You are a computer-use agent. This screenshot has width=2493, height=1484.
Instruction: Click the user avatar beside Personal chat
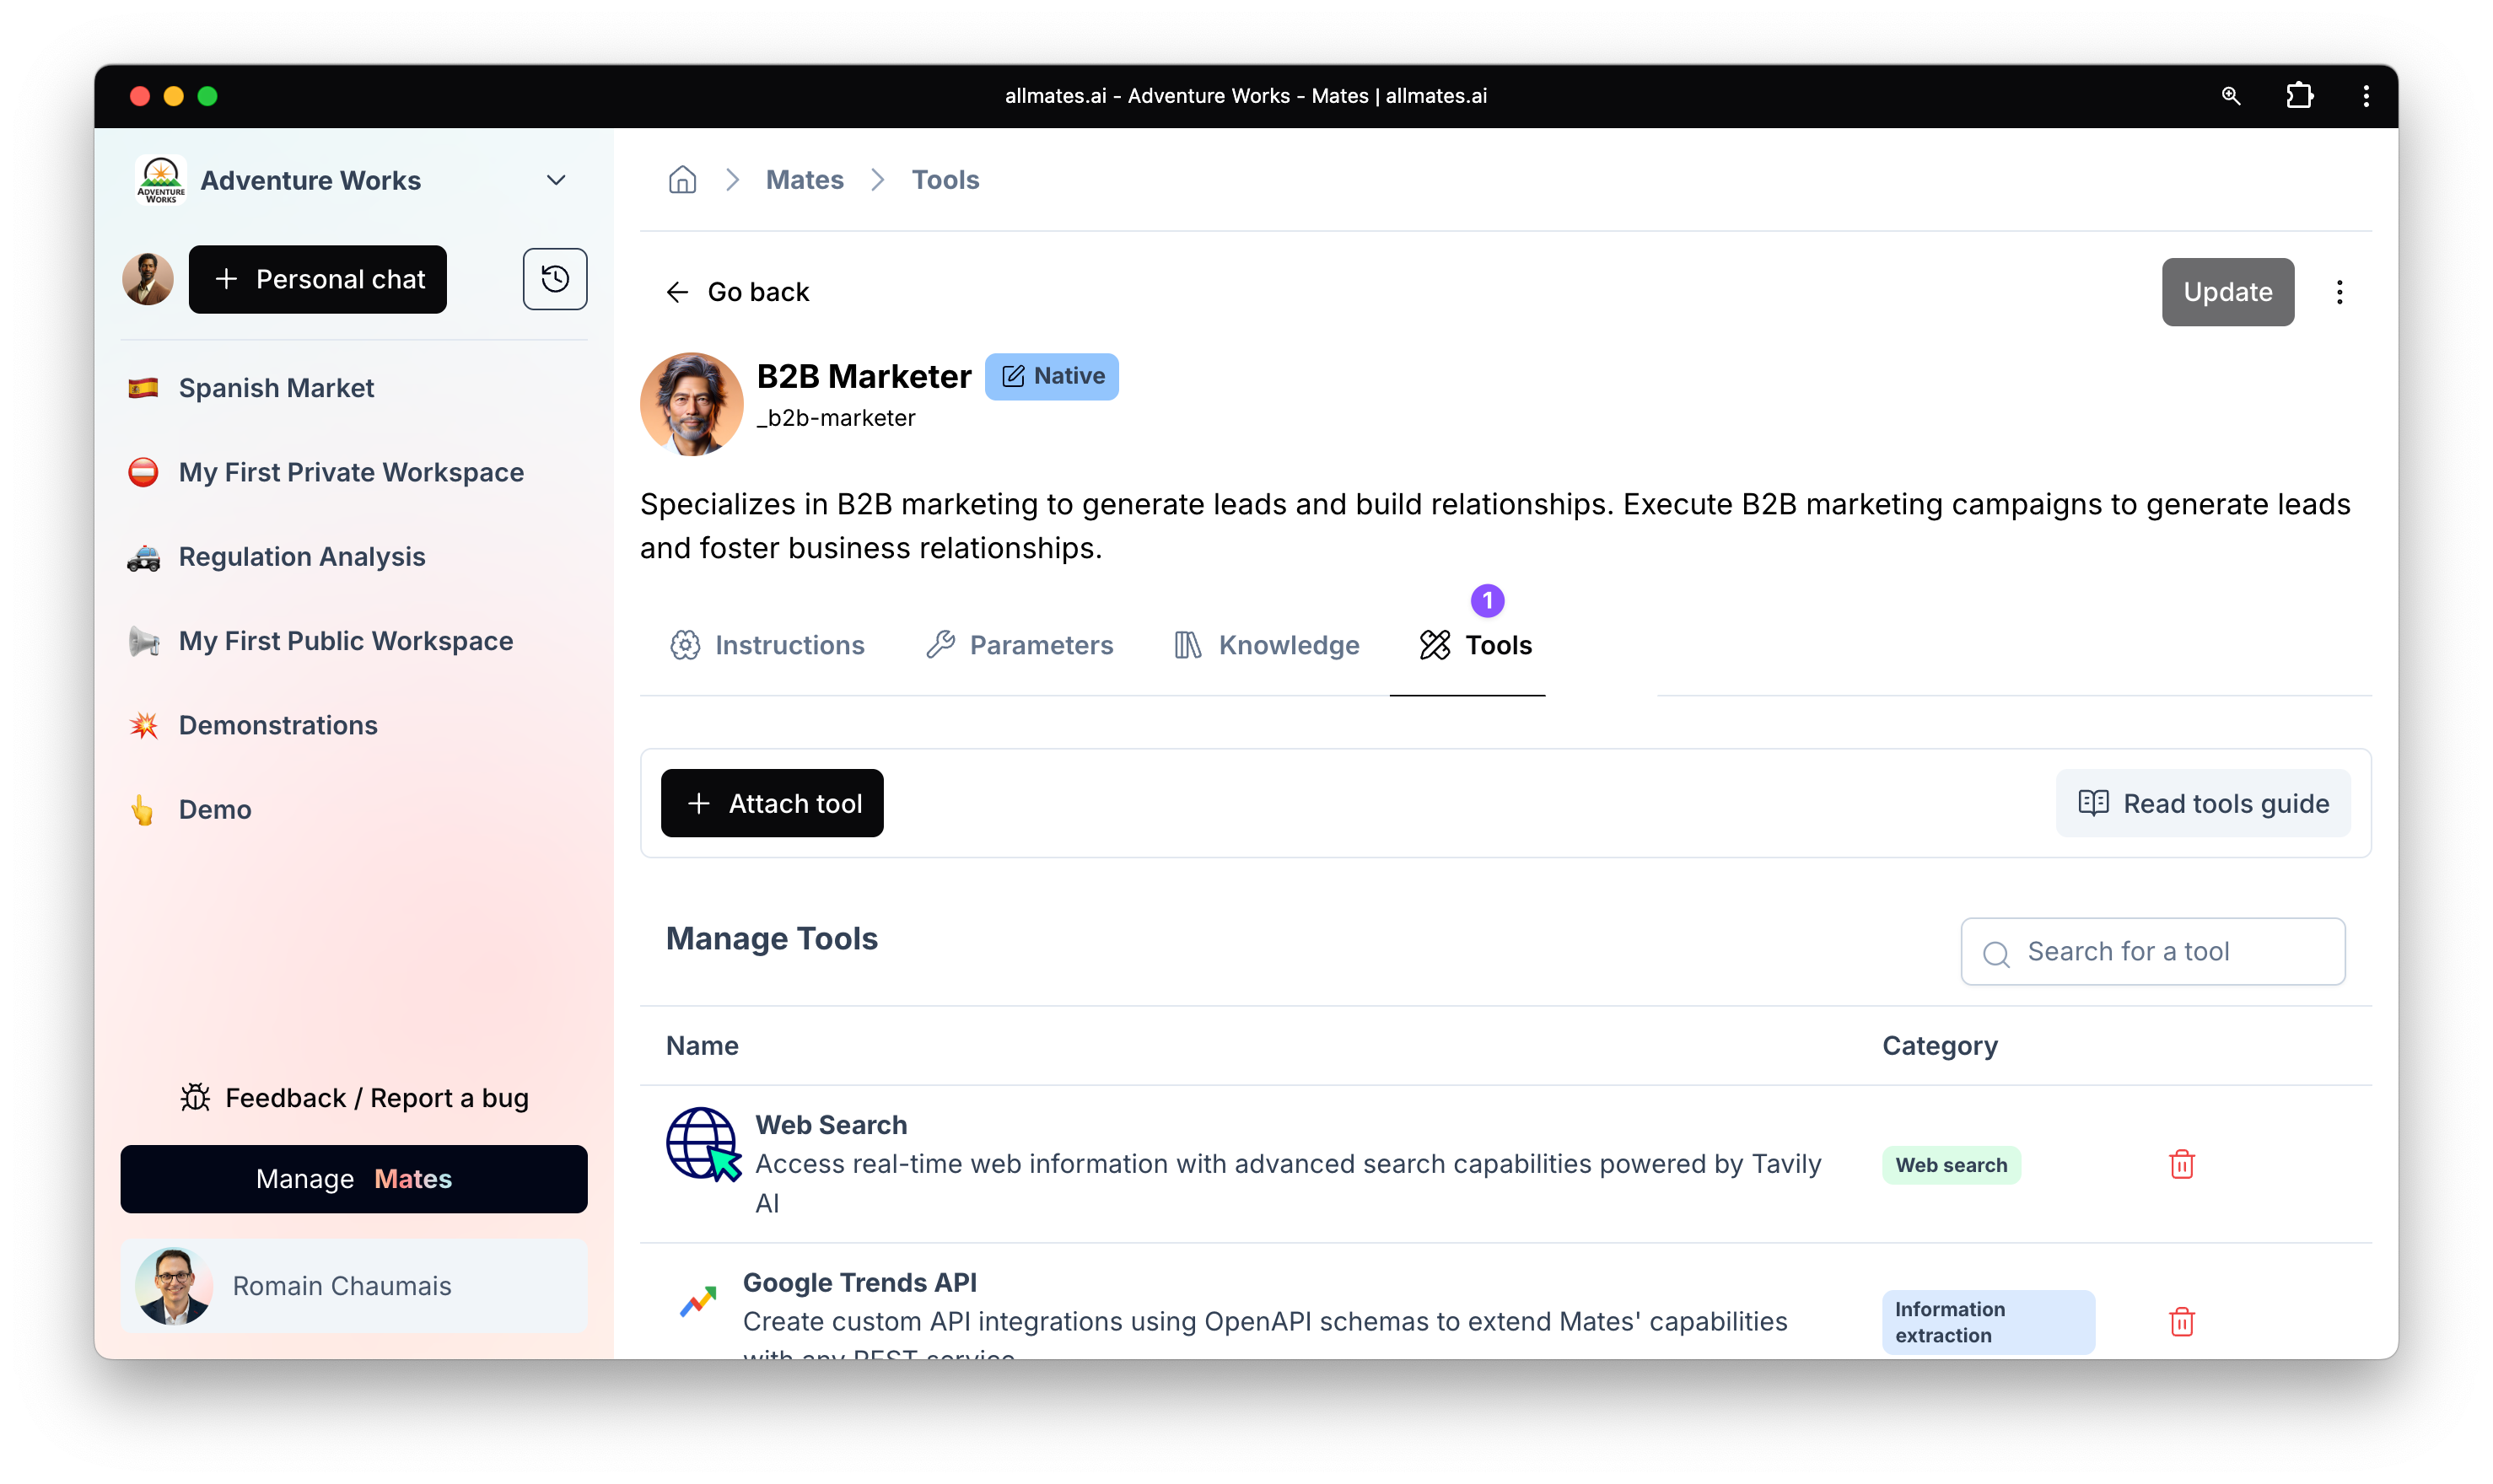tap(148, 279)
